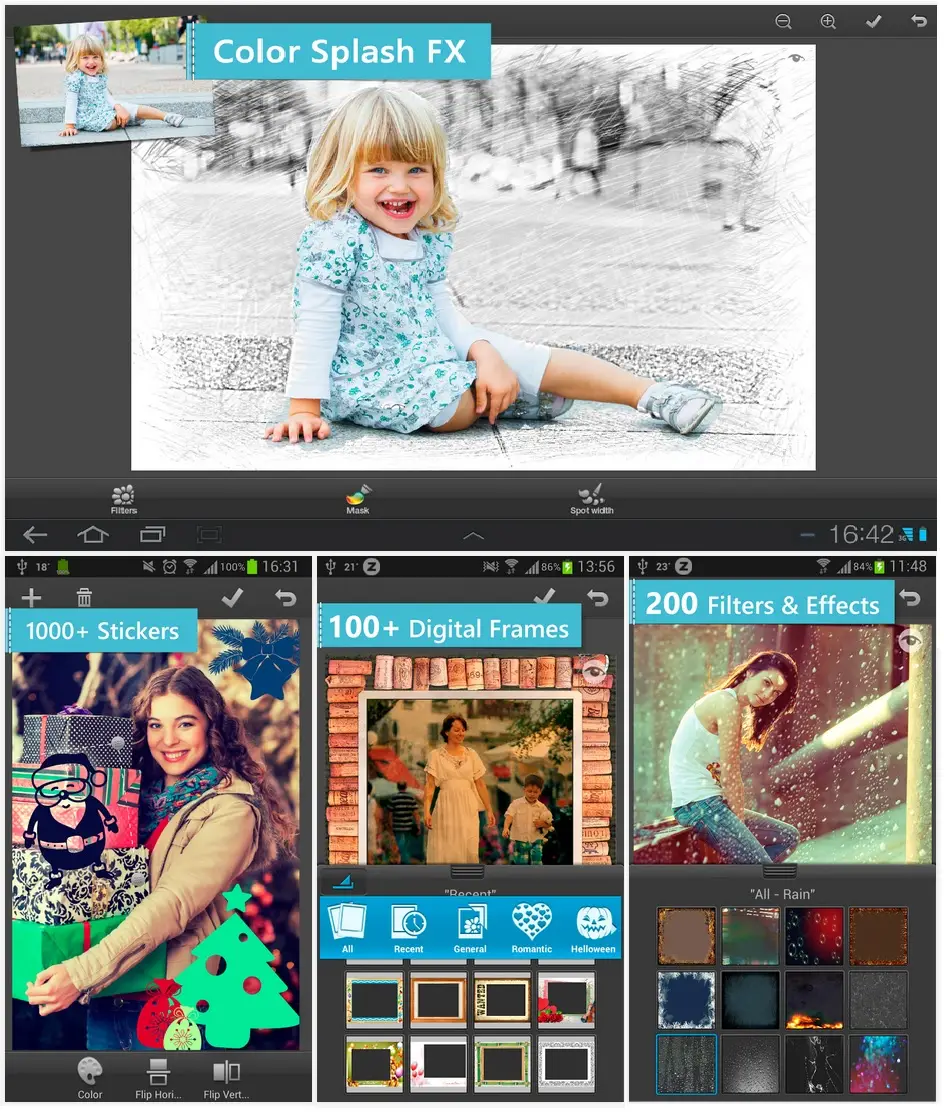
Task: Choose the white lace frame thumbnail
Action: [566, 1064]
